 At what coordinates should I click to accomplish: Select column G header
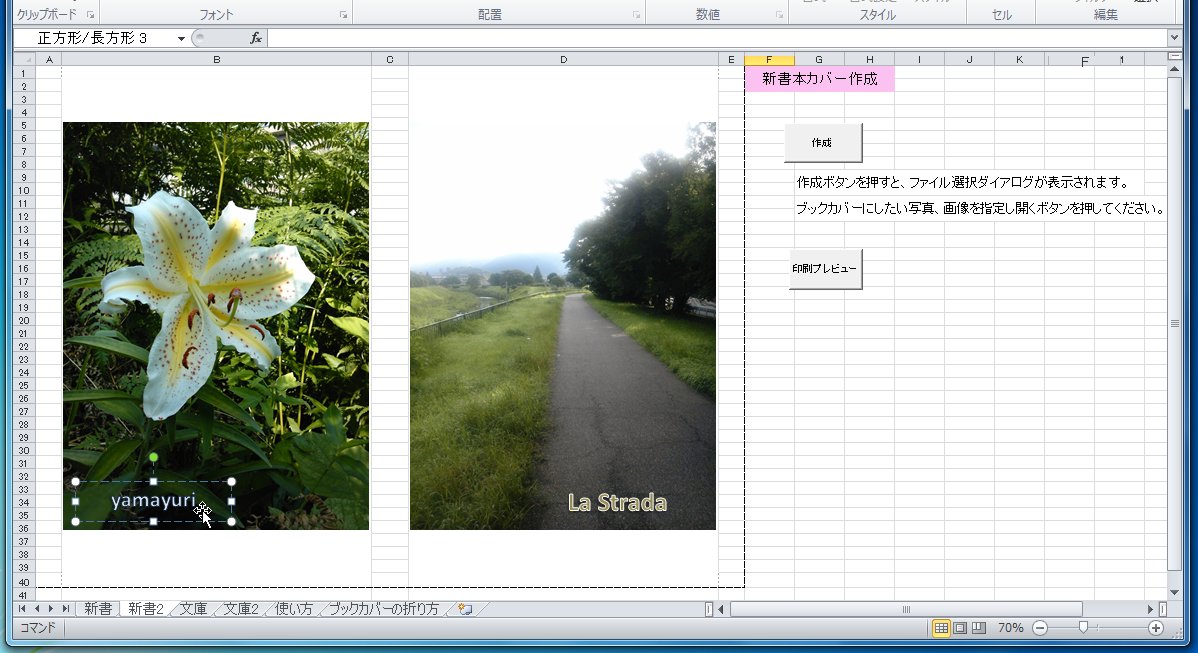pyautogui.click(x=819, y=60)
